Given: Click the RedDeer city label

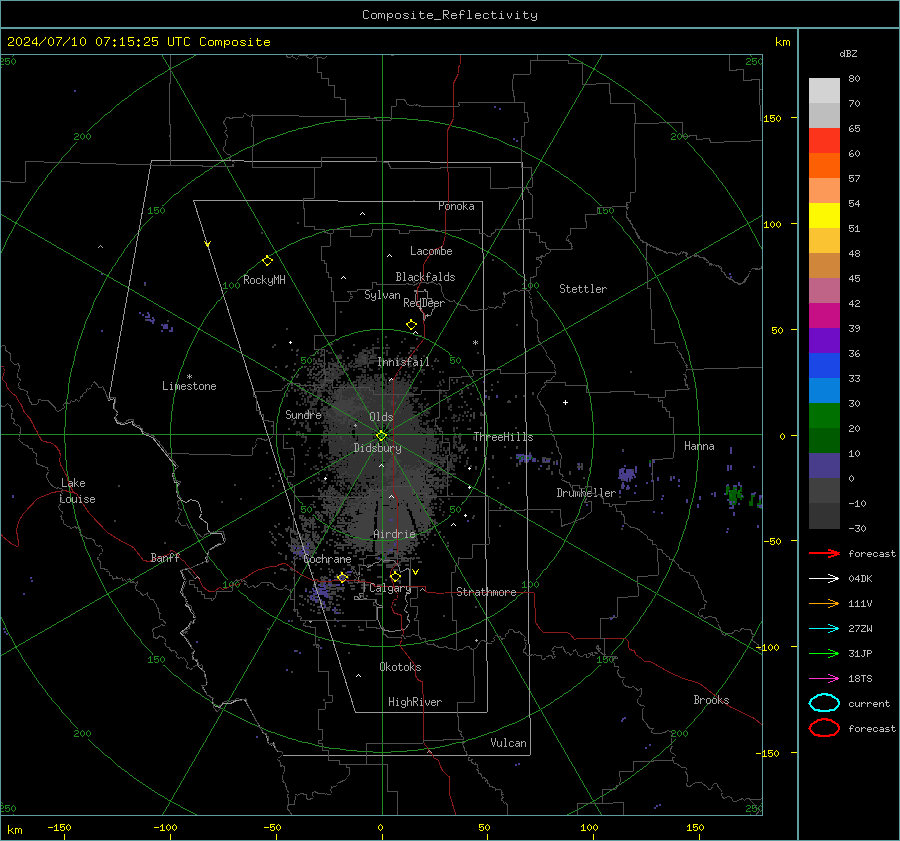Looking at the screenshot, I should [x=424, y=303].
